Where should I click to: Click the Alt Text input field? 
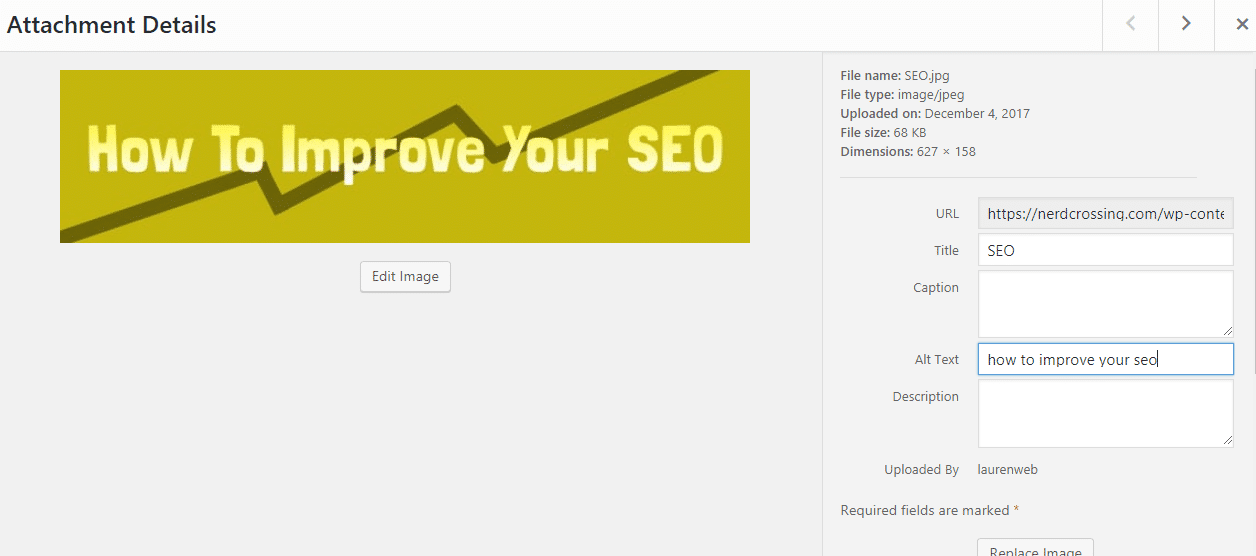pos(1105,360)
